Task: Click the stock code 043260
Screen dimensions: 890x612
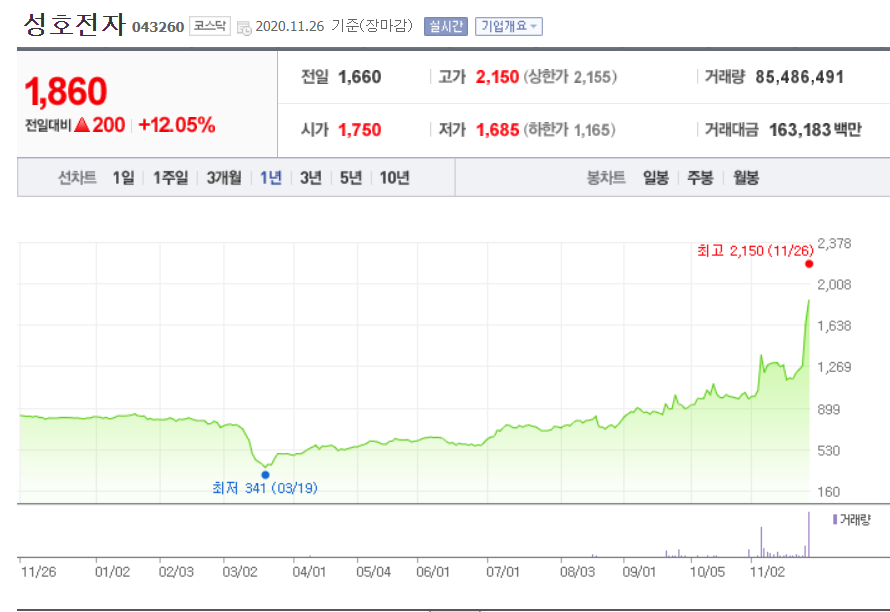Action: pos(158,27)
